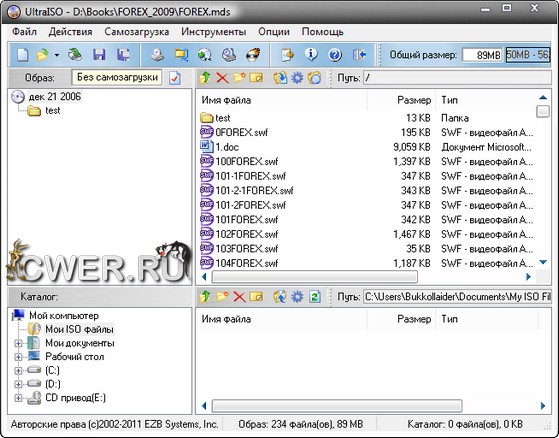Create a new image with New icon
559x438 pixels.
click(x=22, y=55)
